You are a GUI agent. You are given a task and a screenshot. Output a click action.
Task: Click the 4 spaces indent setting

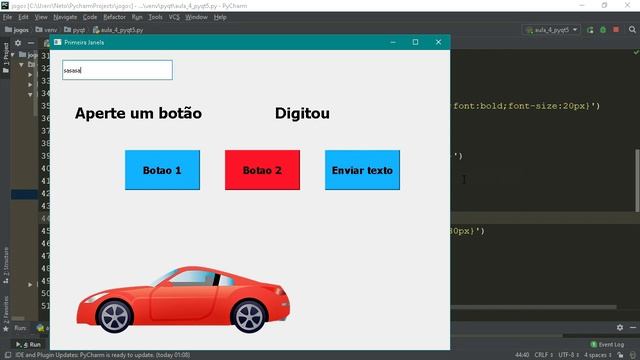(598, 355)
